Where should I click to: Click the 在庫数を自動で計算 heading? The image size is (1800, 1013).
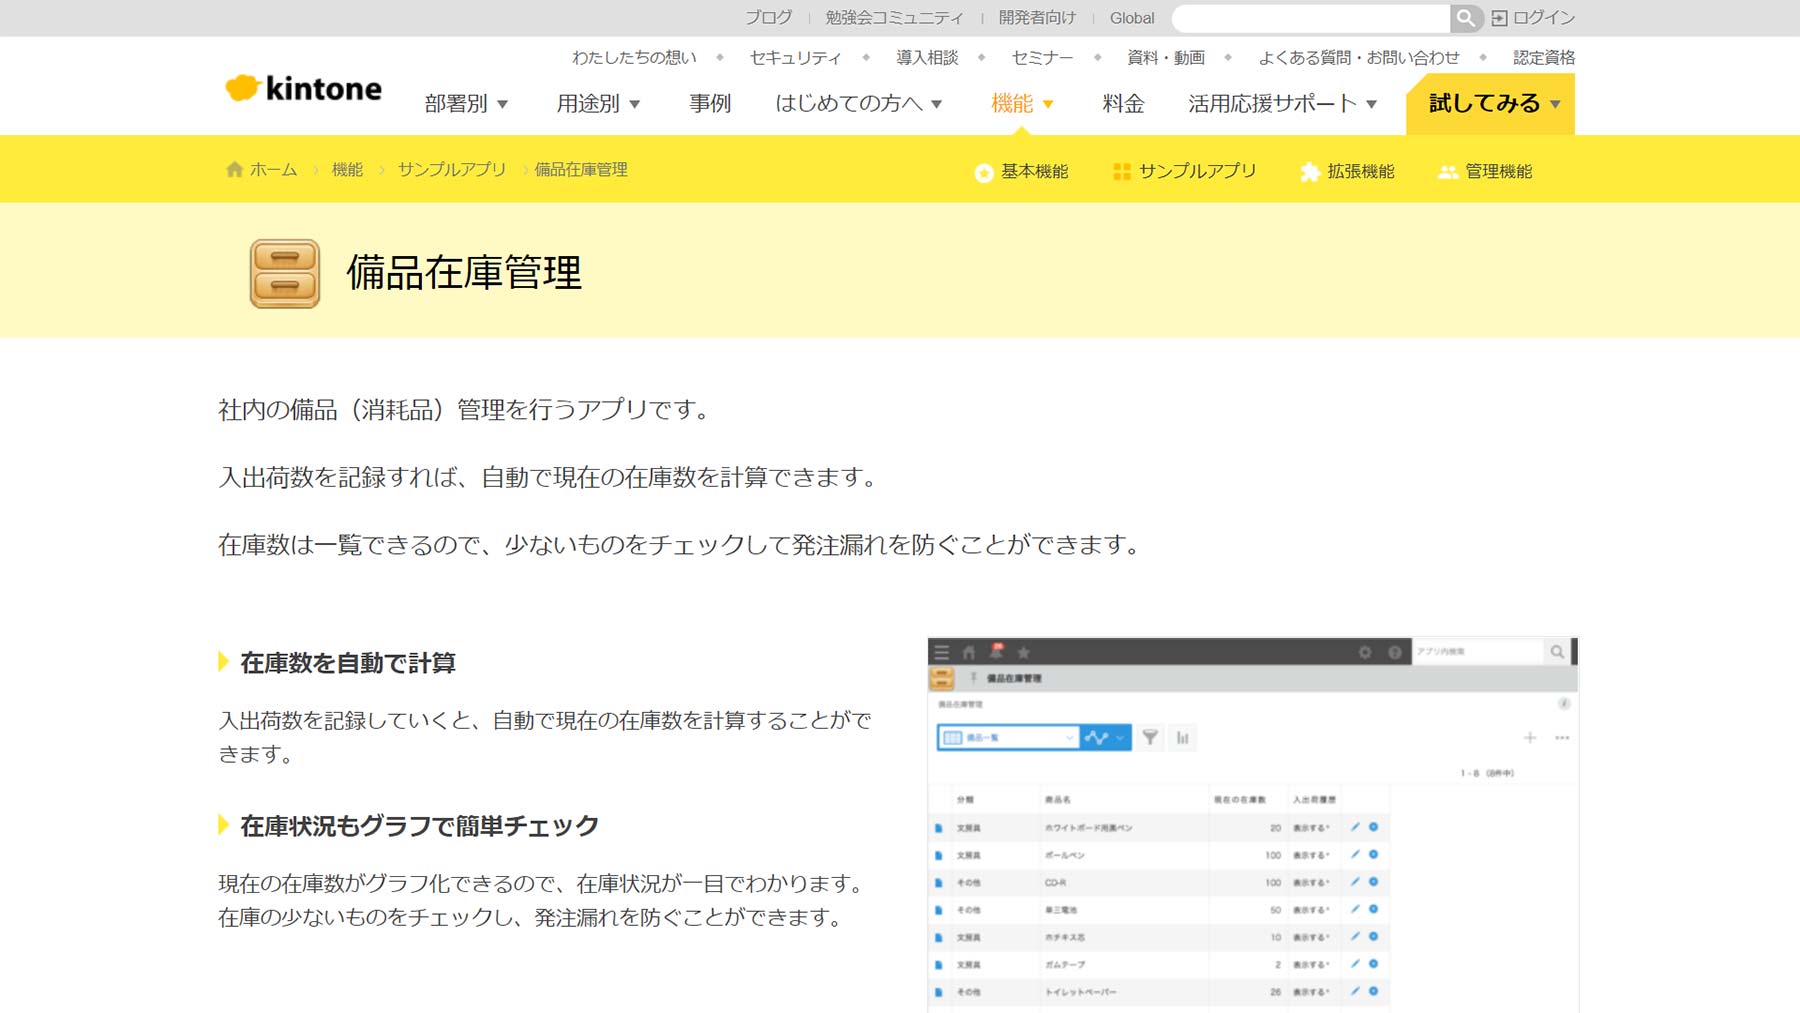click(x=348, y=662)
